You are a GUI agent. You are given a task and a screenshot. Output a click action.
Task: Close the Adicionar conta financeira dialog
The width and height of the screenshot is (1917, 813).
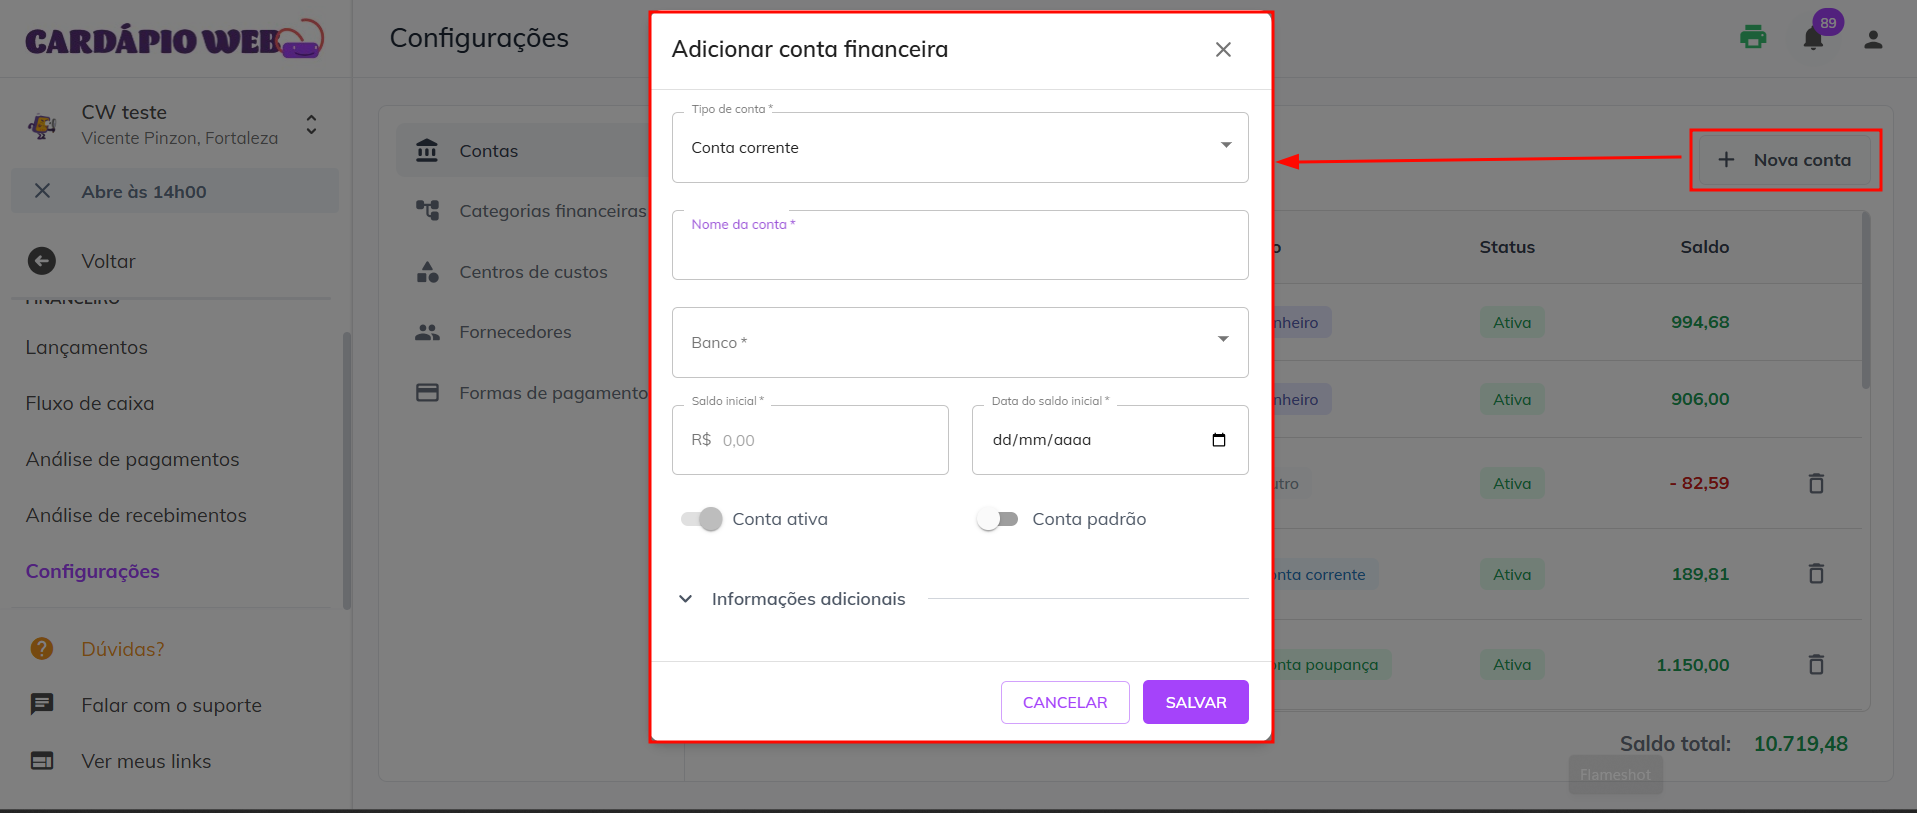pyautogui.click(x=1222, y=50)
